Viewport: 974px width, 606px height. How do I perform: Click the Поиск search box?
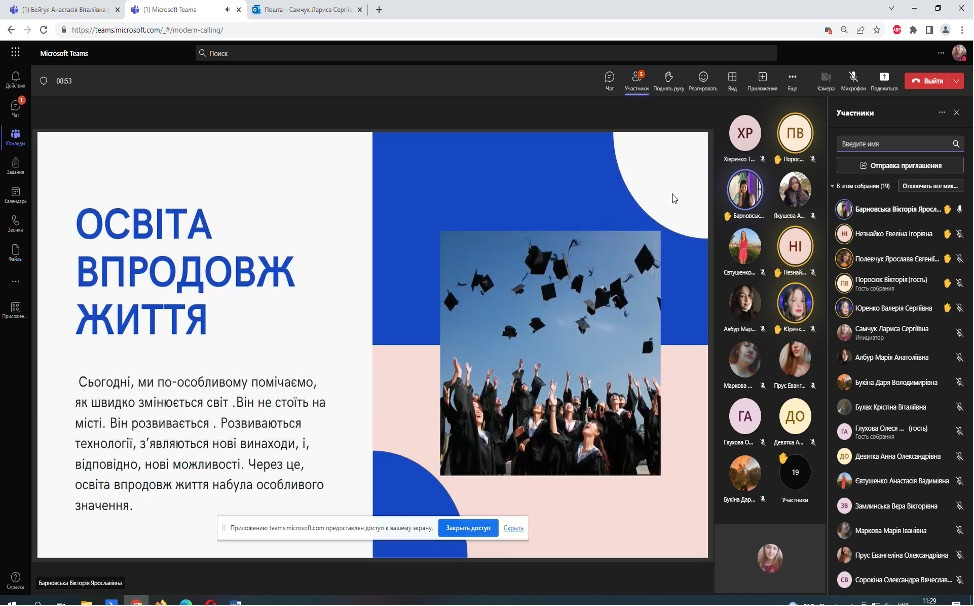(x=486, y=53)
